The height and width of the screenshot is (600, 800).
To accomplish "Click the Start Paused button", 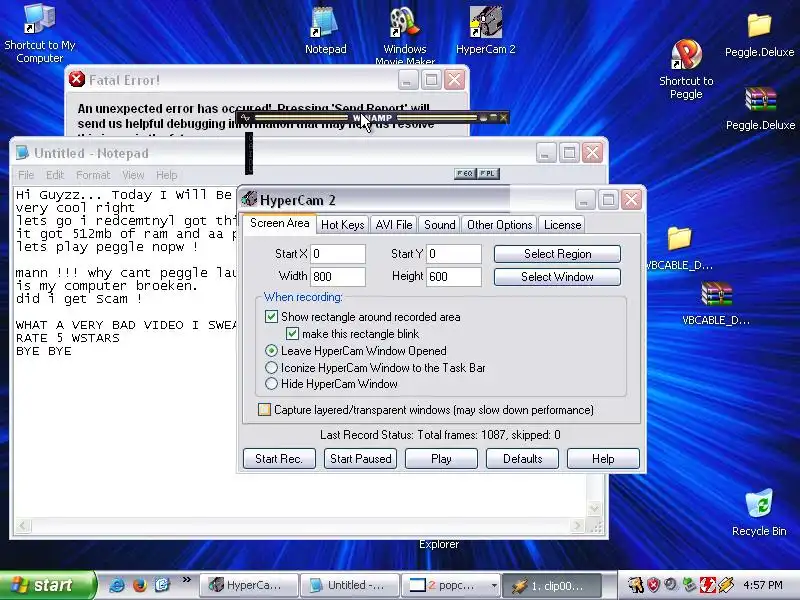I will 360,458.
